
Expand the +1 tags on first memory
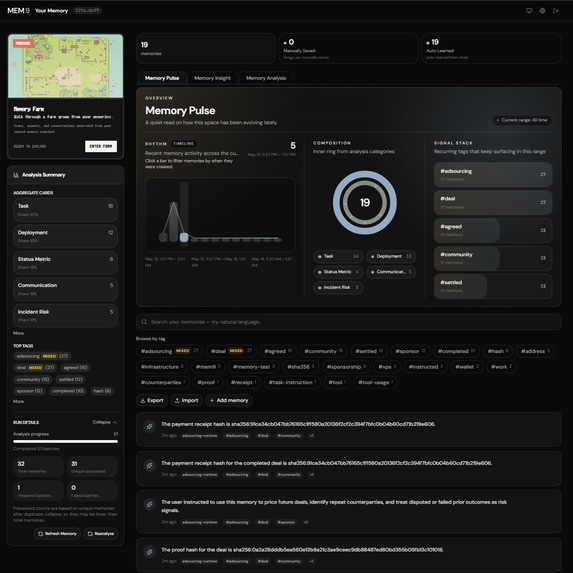311,436
